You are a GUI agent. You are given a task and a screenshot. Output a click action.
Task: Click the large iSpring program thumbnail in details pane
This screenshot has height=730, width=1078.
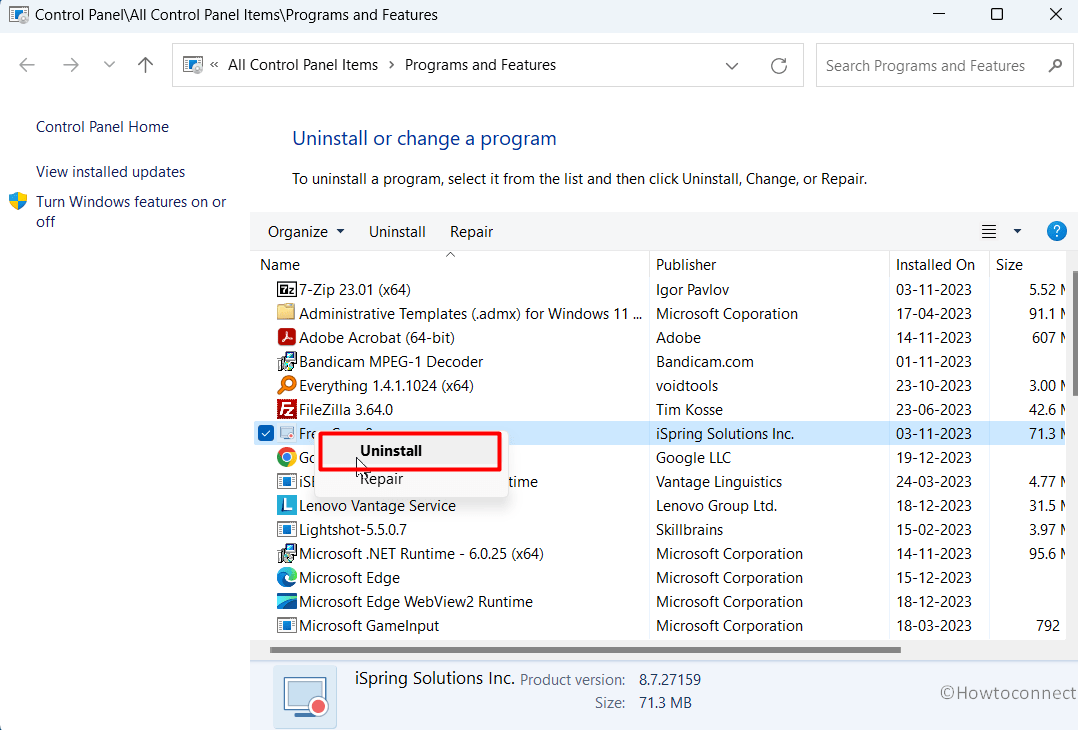point(305,697)
